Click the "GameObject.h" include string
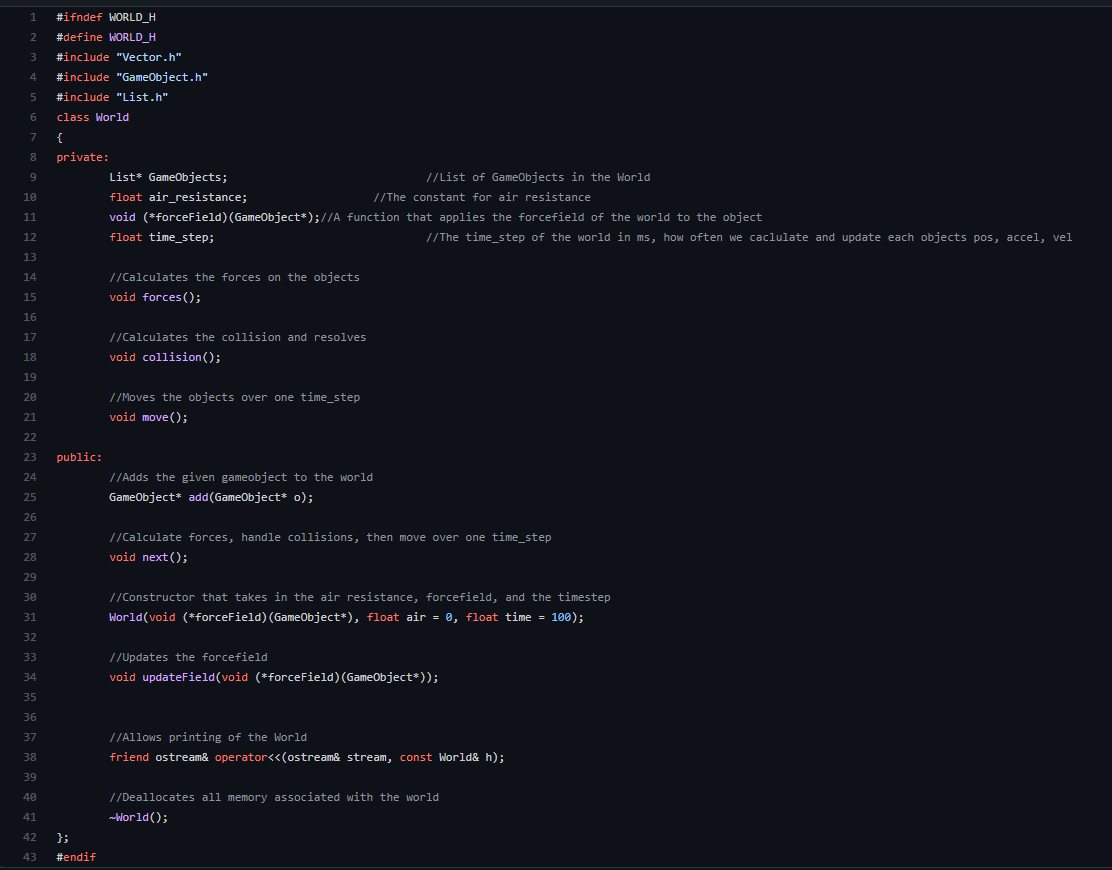 [x=162, y=77]
